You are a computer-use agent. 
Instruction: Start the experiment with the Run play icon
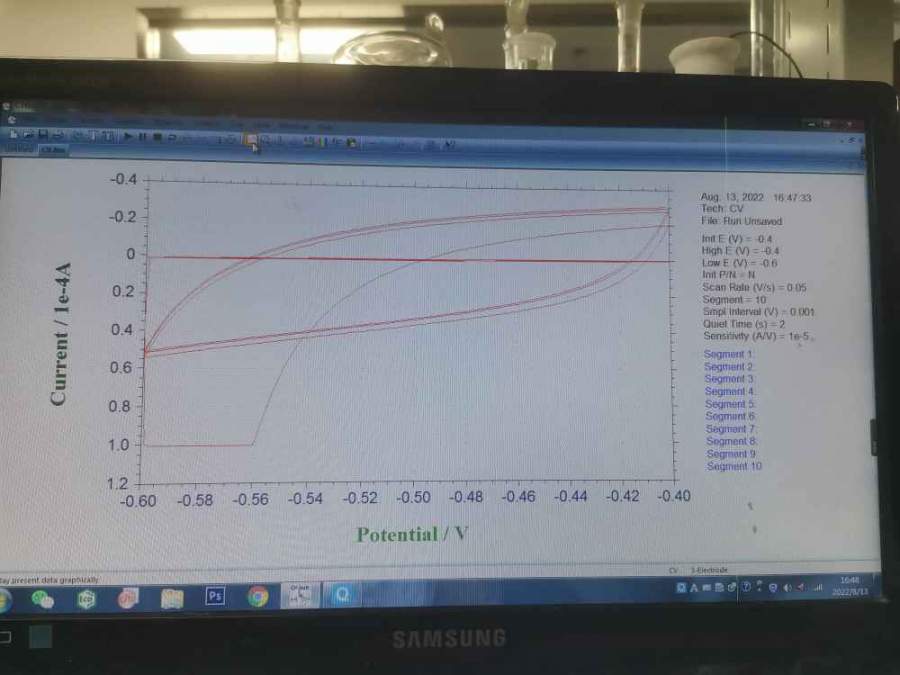click(127, 136)
